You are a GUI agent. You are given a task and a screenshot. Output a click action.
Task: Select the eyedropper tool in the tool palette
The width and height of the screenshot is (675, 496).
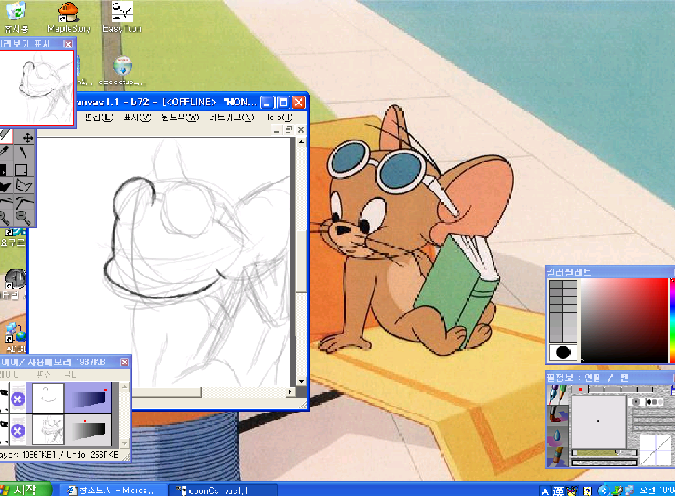point(5,152)
